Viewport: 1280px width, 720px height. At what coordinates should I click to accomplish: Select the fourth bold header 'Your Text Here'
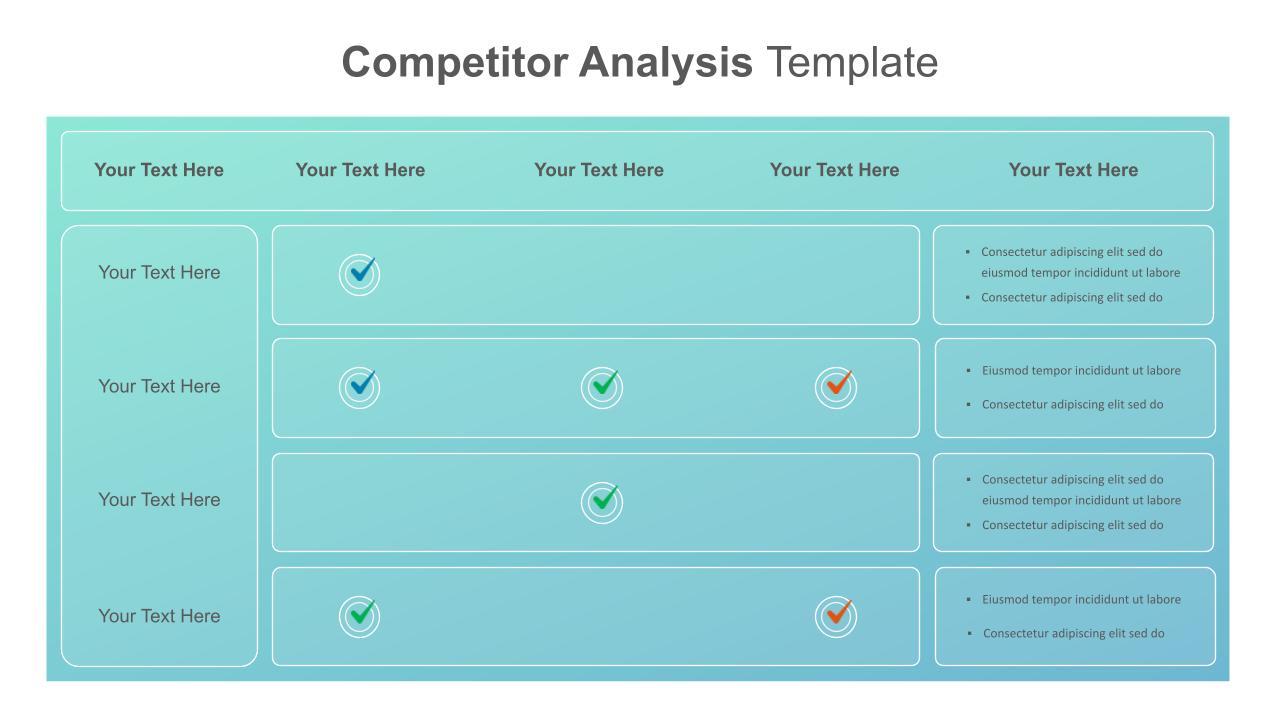click(x=834, y=170)
